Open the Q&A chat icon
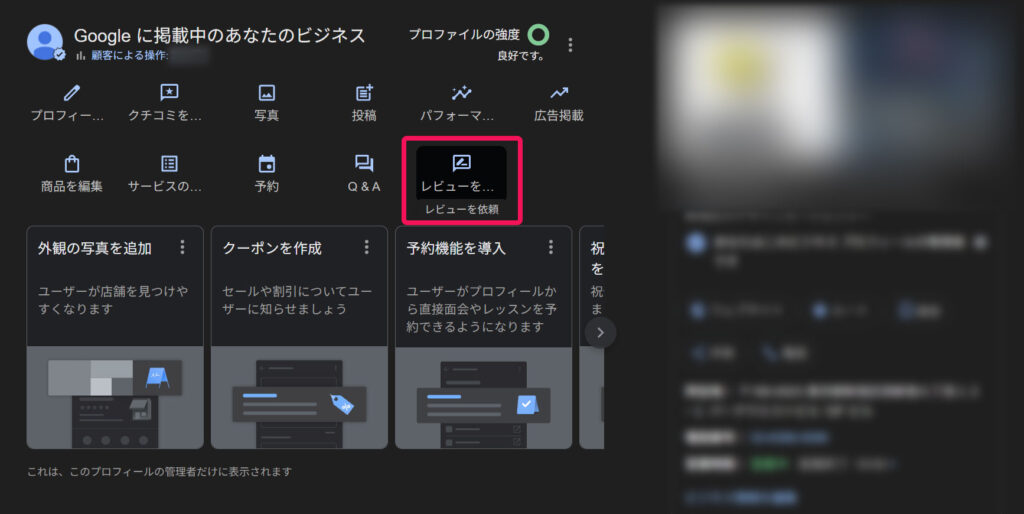The width and height of the screenshot is (1024, 514). coord(364,164)
